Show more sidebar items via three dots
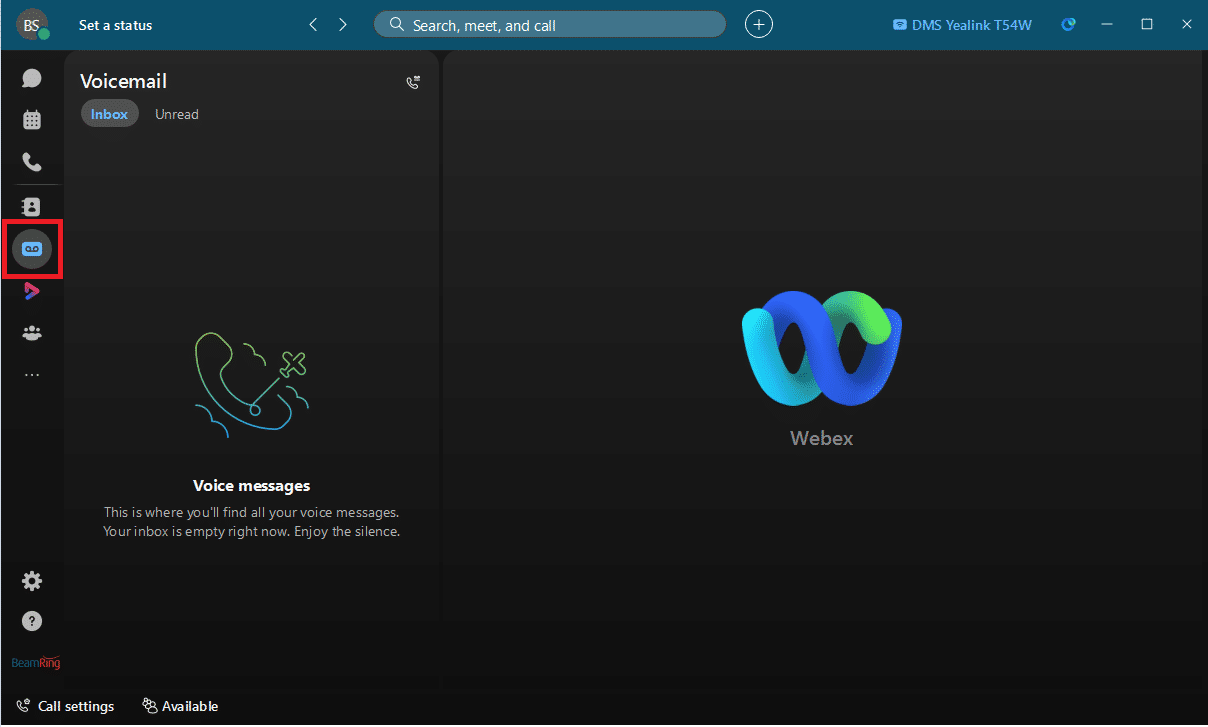This screenshot has width=1208, height=727. click(x=32, y=375)
